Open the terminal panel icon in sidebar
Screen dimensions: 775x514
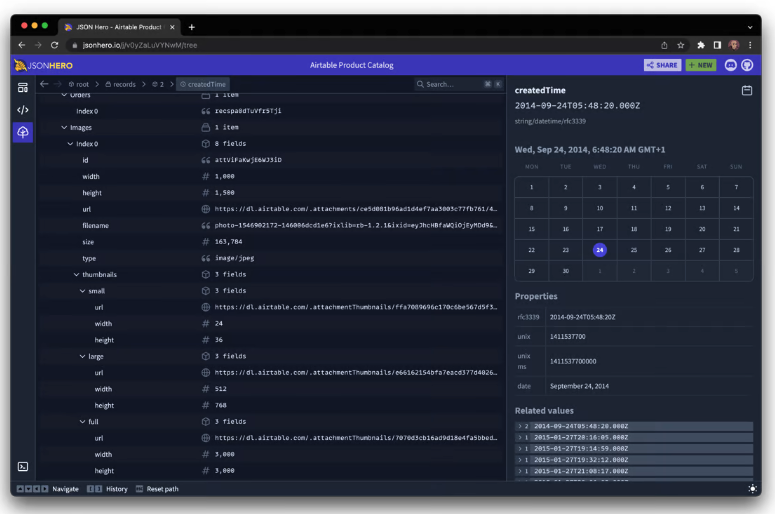(x=23, y=467)
